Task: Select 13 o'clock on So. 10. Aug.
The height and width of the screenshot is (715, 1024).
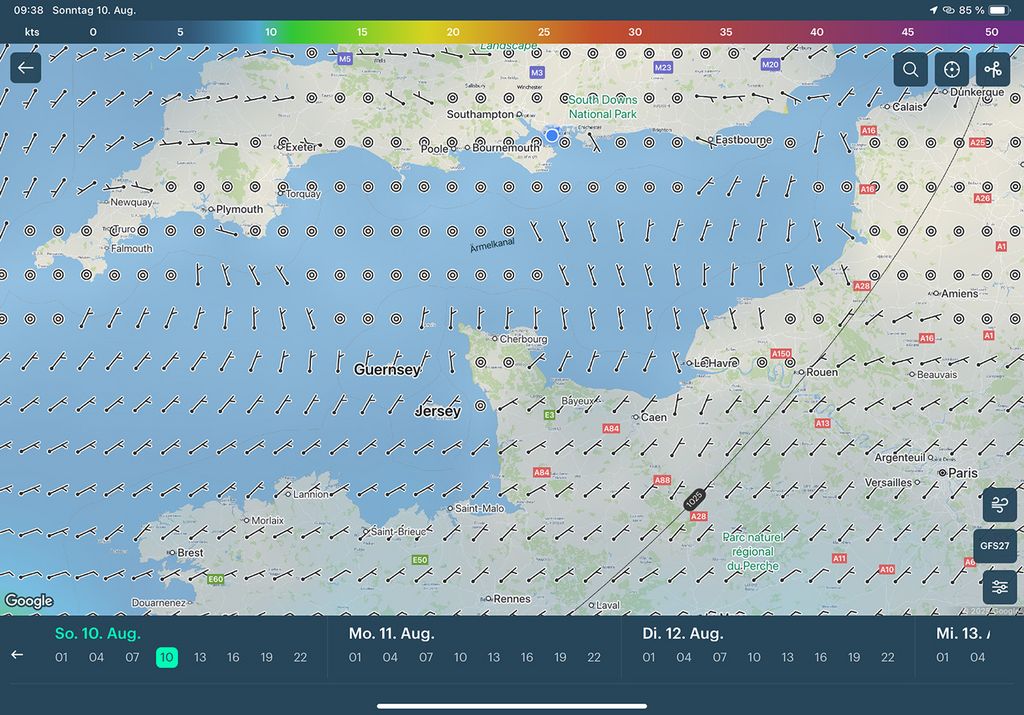Action: [x=200, y=657]
